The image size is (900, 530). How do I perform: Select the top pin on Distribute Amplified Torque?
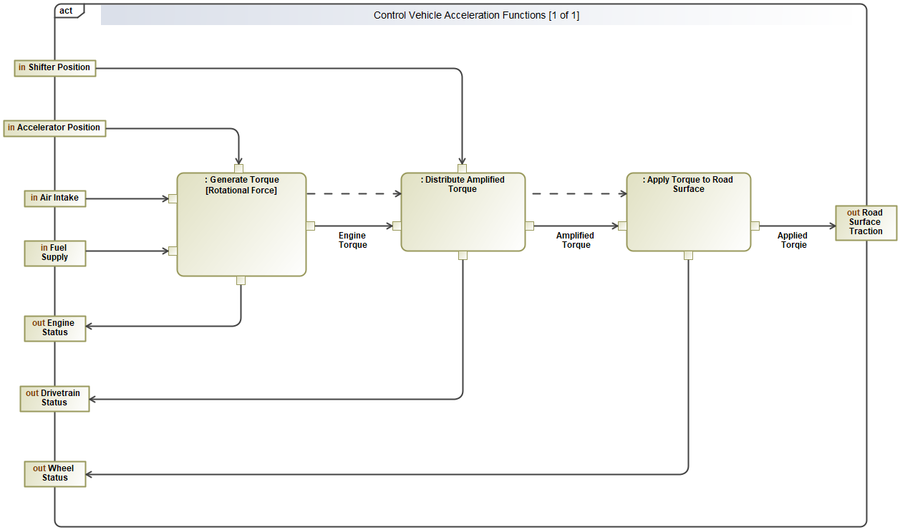462,168
